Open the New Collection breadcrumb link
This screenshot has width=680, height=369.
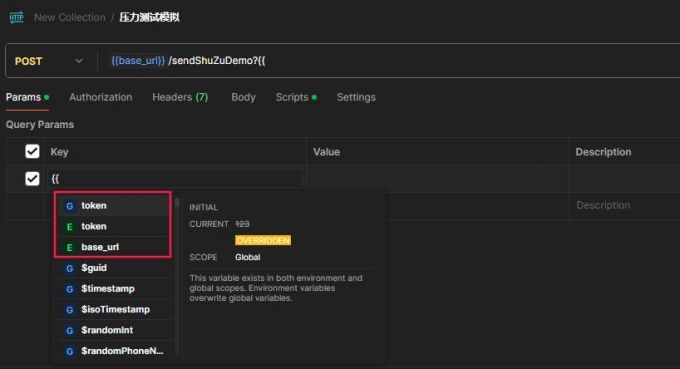70,17
